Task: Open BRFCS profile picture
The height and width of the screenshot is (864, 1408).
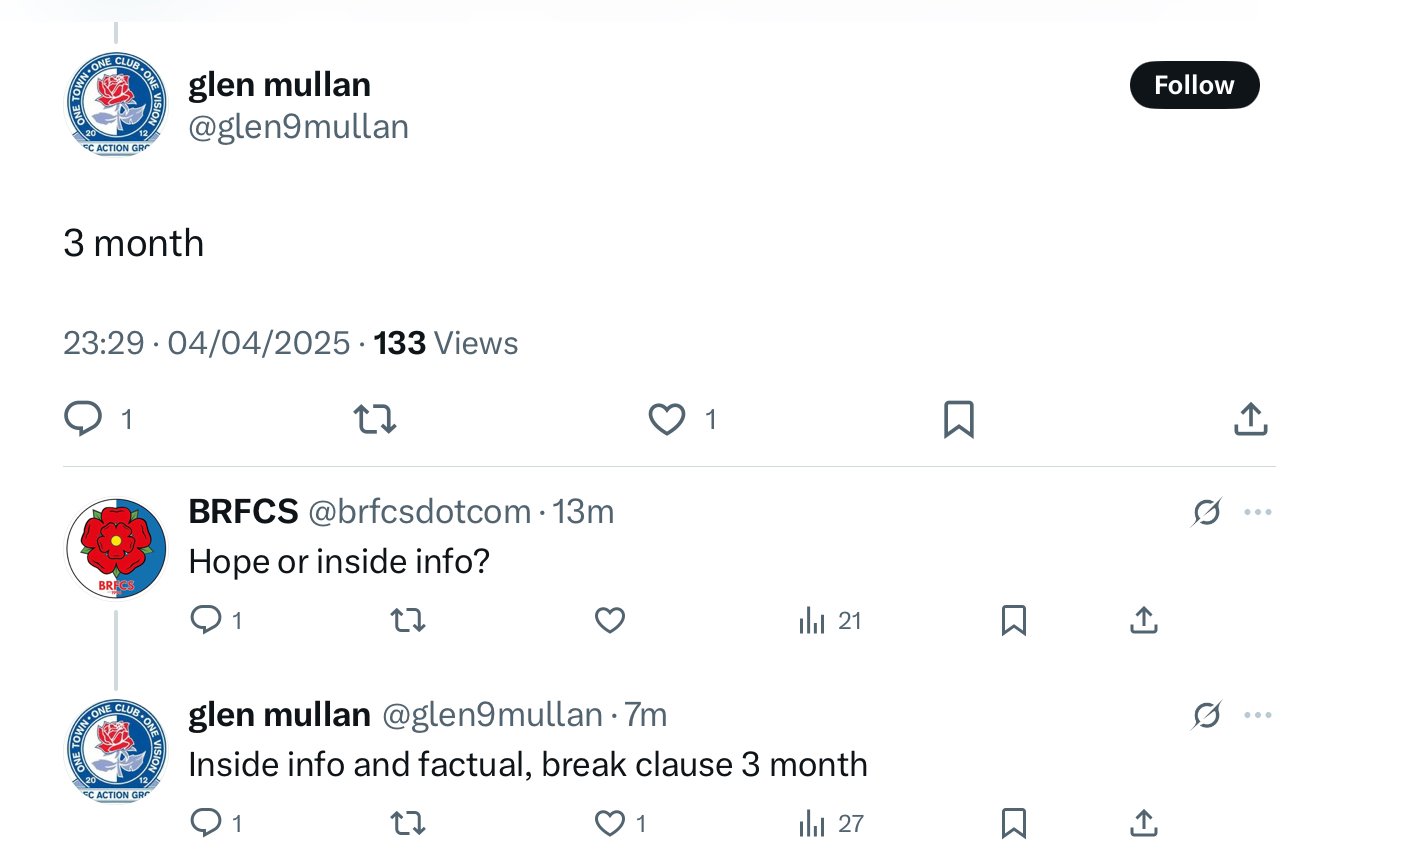Action: 116,548
